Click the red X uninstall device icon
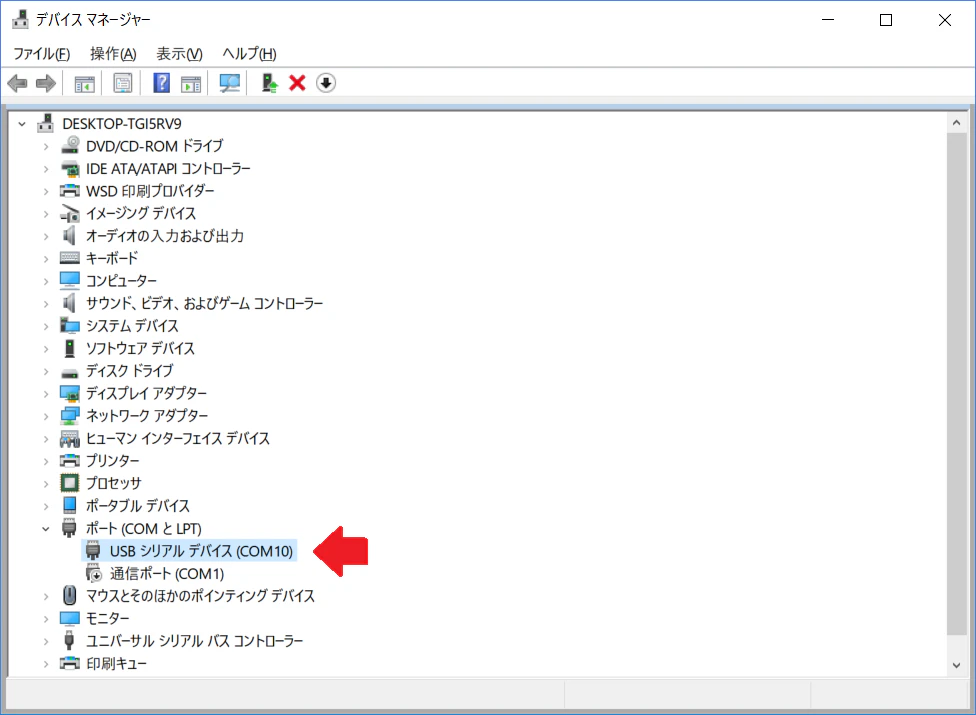976x715 pixels. click(298, 83)
